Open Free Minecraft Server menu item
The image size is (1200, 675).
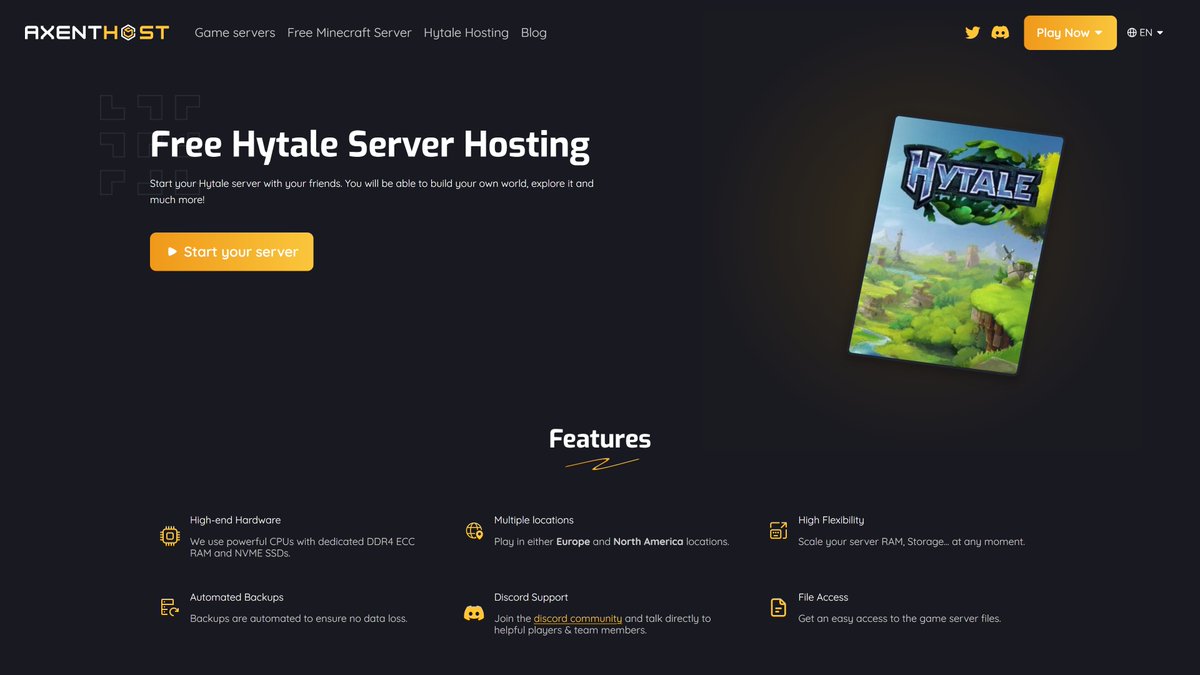(x=349, y=32)
